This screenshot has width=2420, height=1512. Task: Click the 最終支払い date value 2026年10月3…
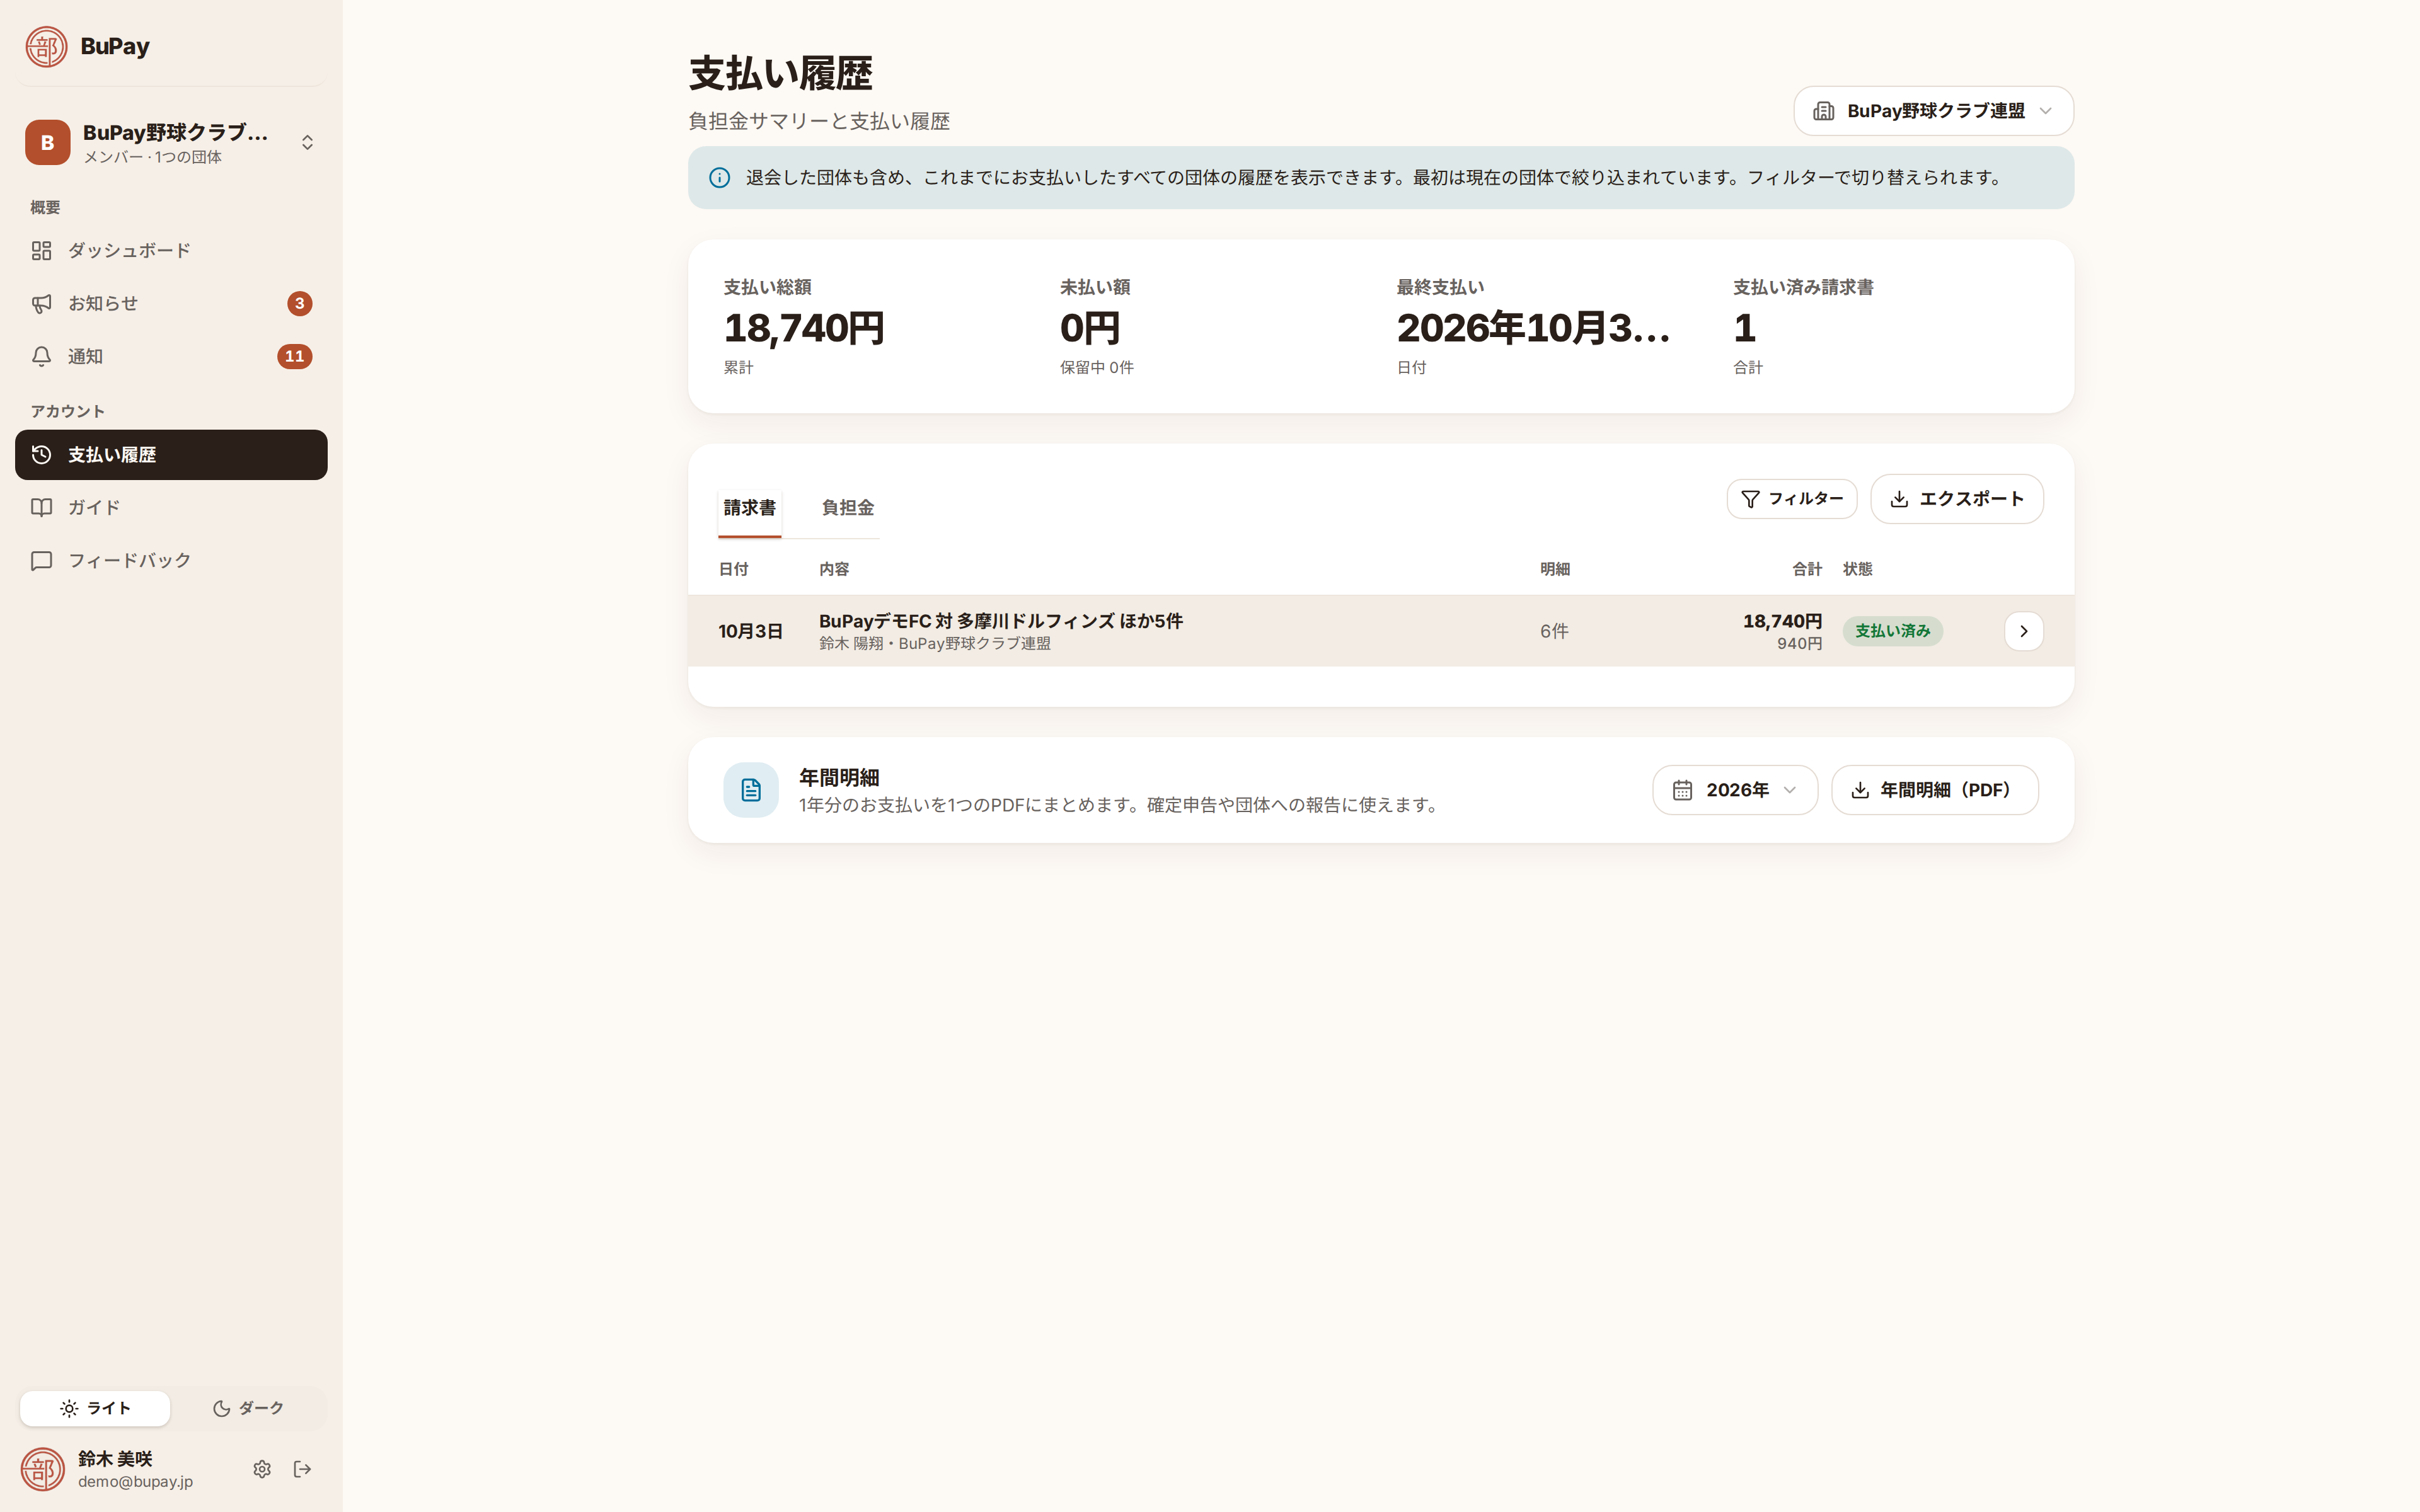pyautogui.click(x=1532, y=328)
